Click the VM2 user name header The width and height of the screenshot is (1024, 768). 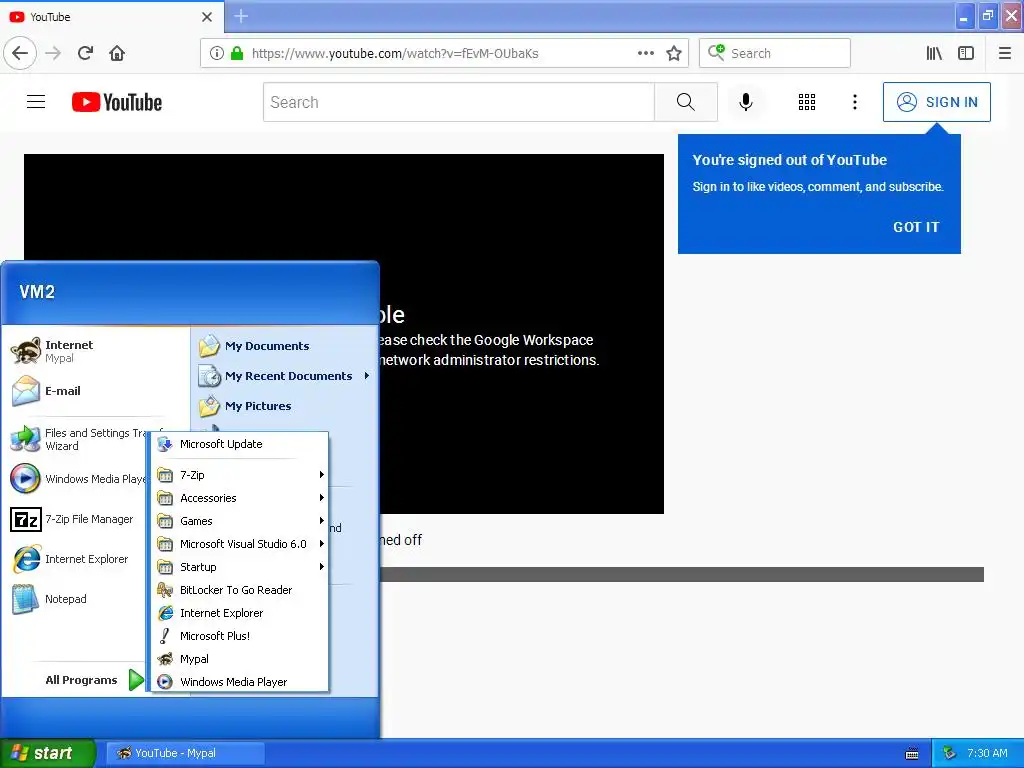point(37,292)
